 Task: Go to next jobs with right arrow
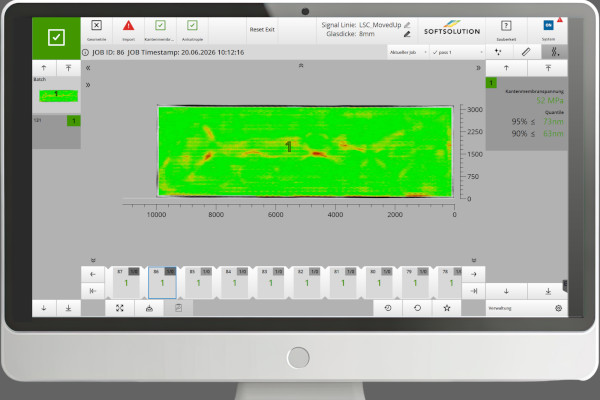click(474, 274)
